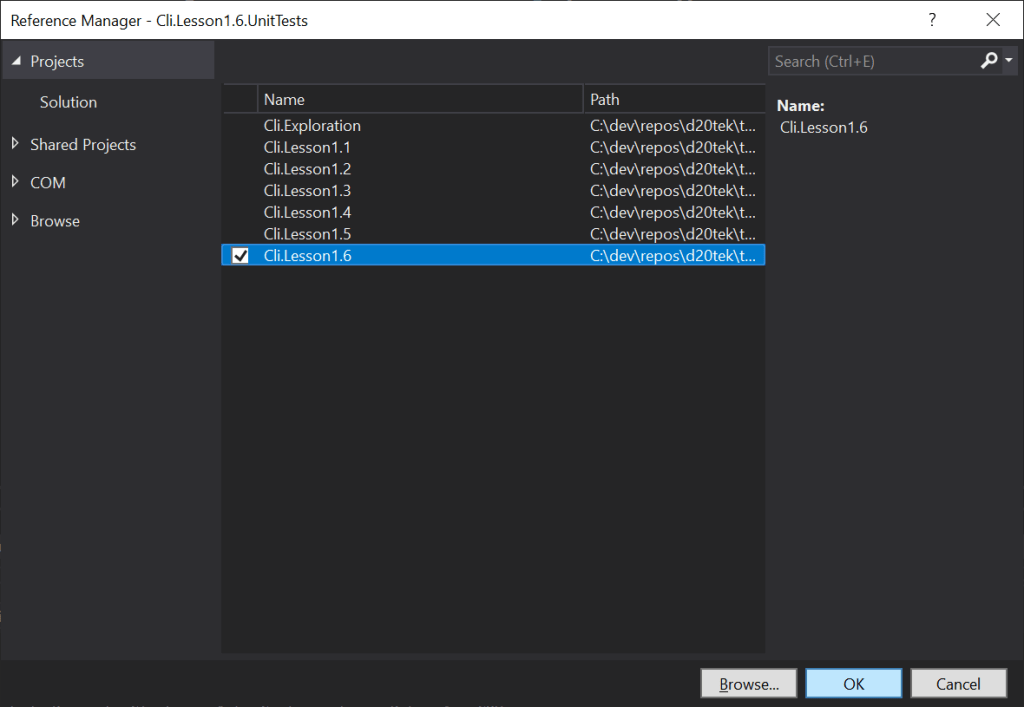Viewport: 1024px width, 707px height.
Task: Click the Browse... button
Action: coord(748,684)
